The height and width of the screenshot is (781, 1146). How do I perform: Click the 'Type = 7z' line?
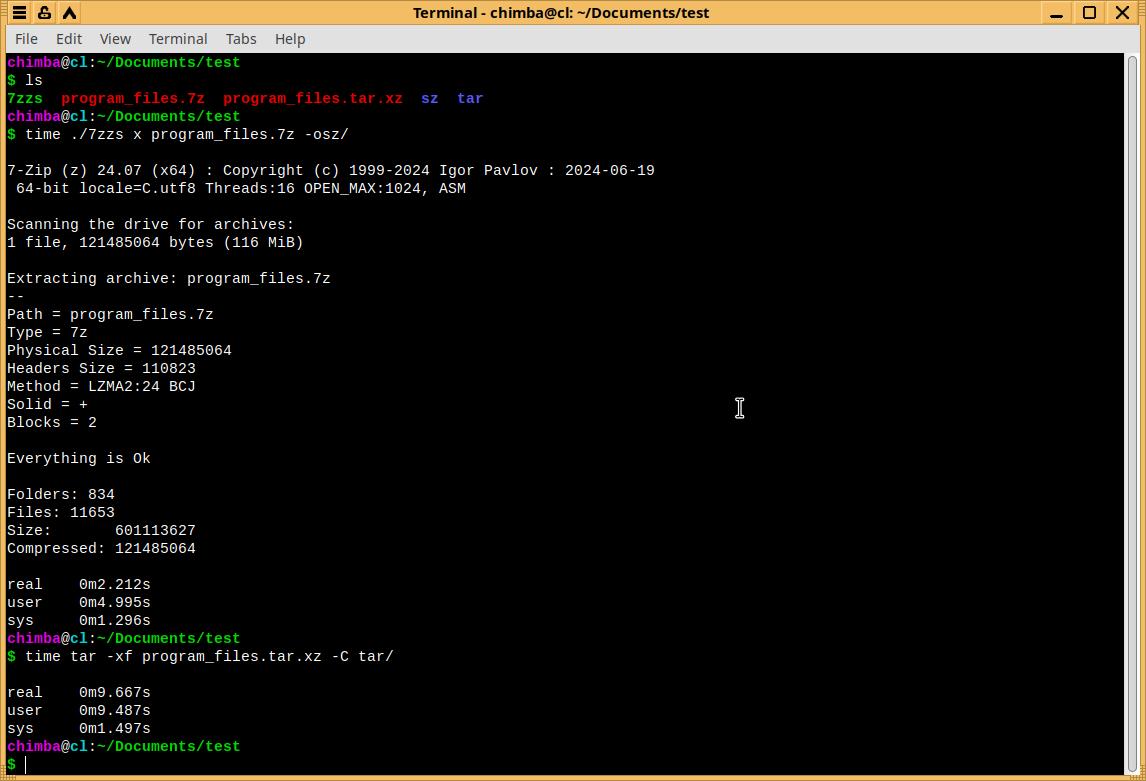coord(47,332)
